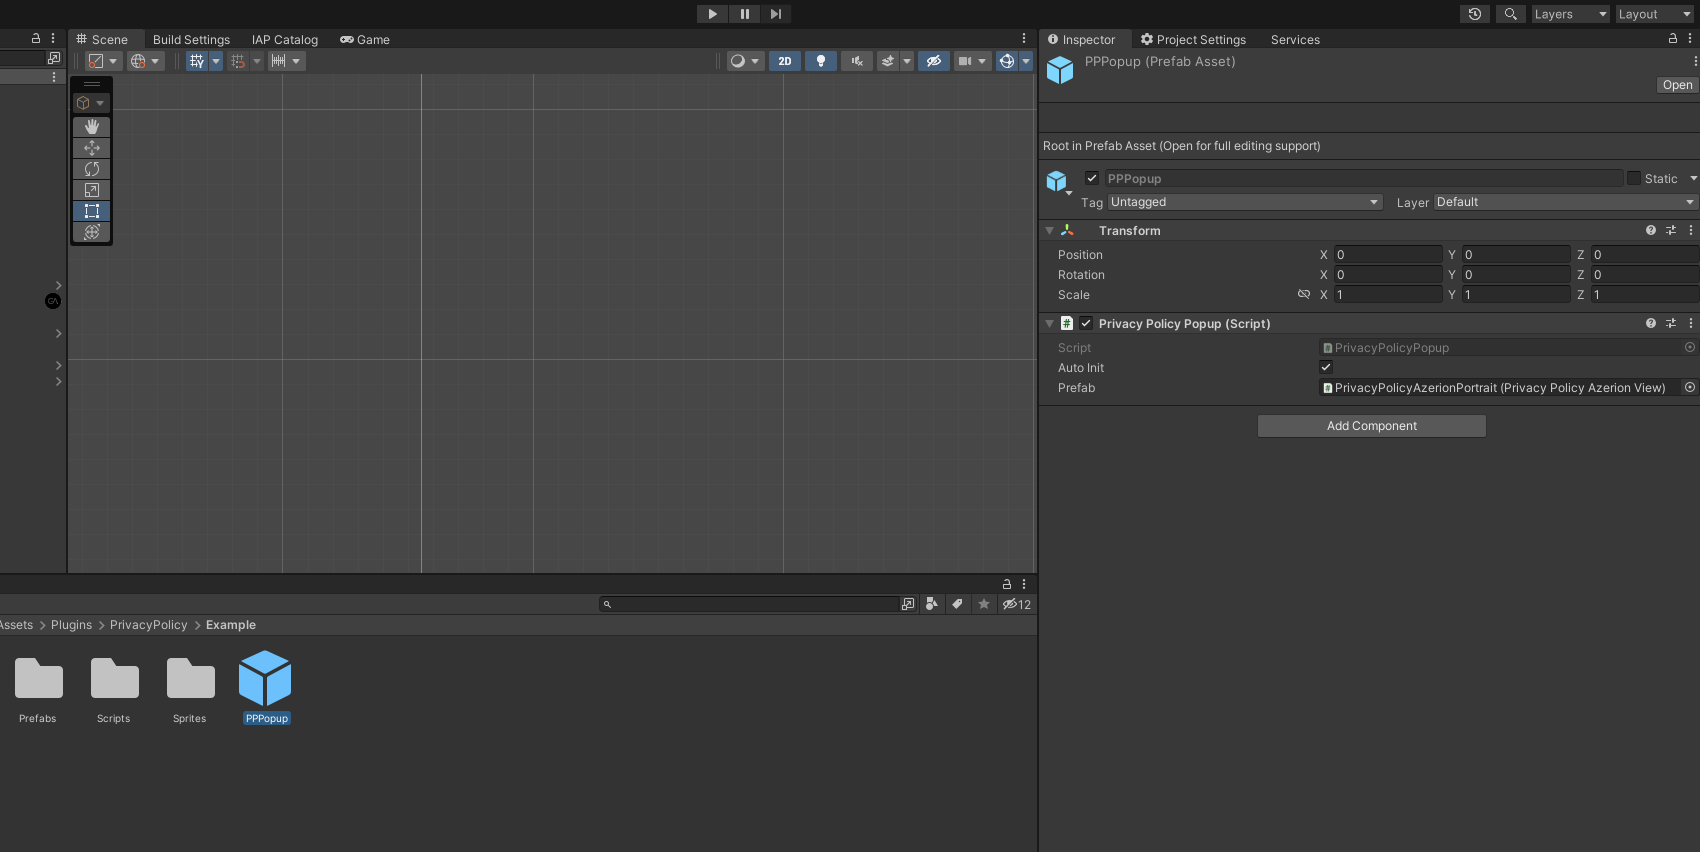Toggle grid visibility icon
The image size is (1700, 852).
click(x=197, y=61)
